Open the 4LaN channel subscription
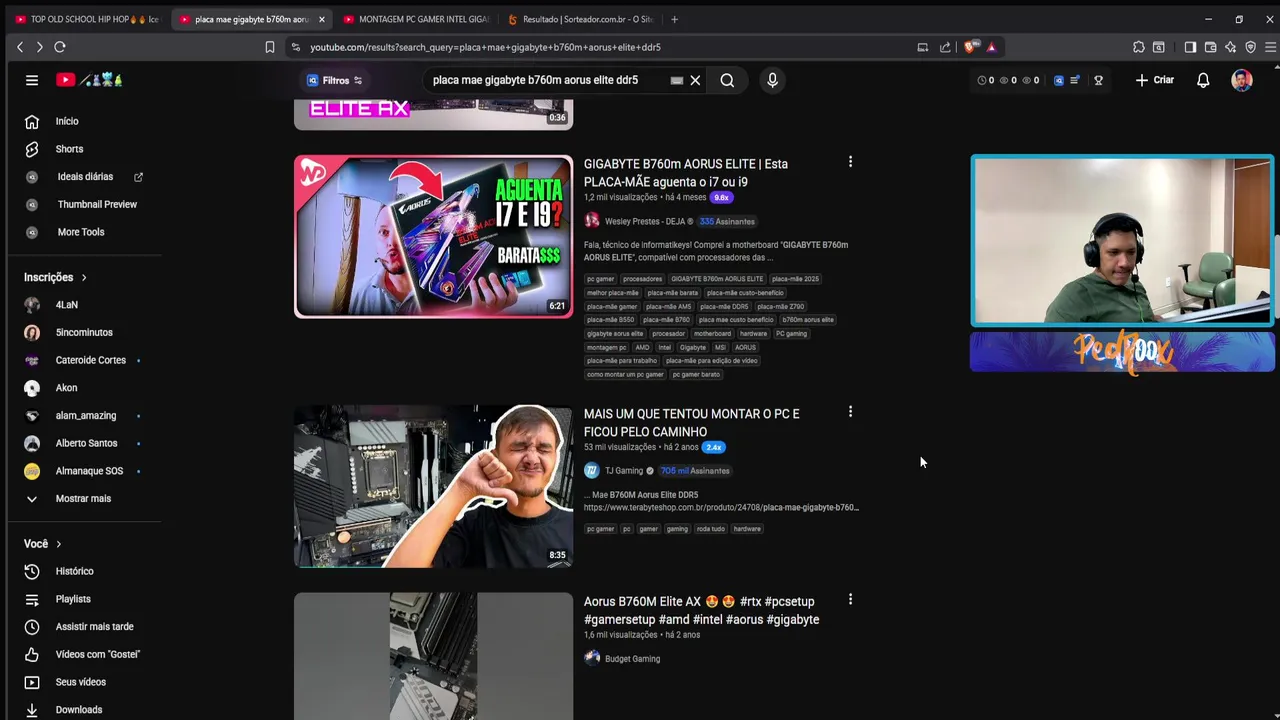1280x720 pixels. (x=66, y=305)
